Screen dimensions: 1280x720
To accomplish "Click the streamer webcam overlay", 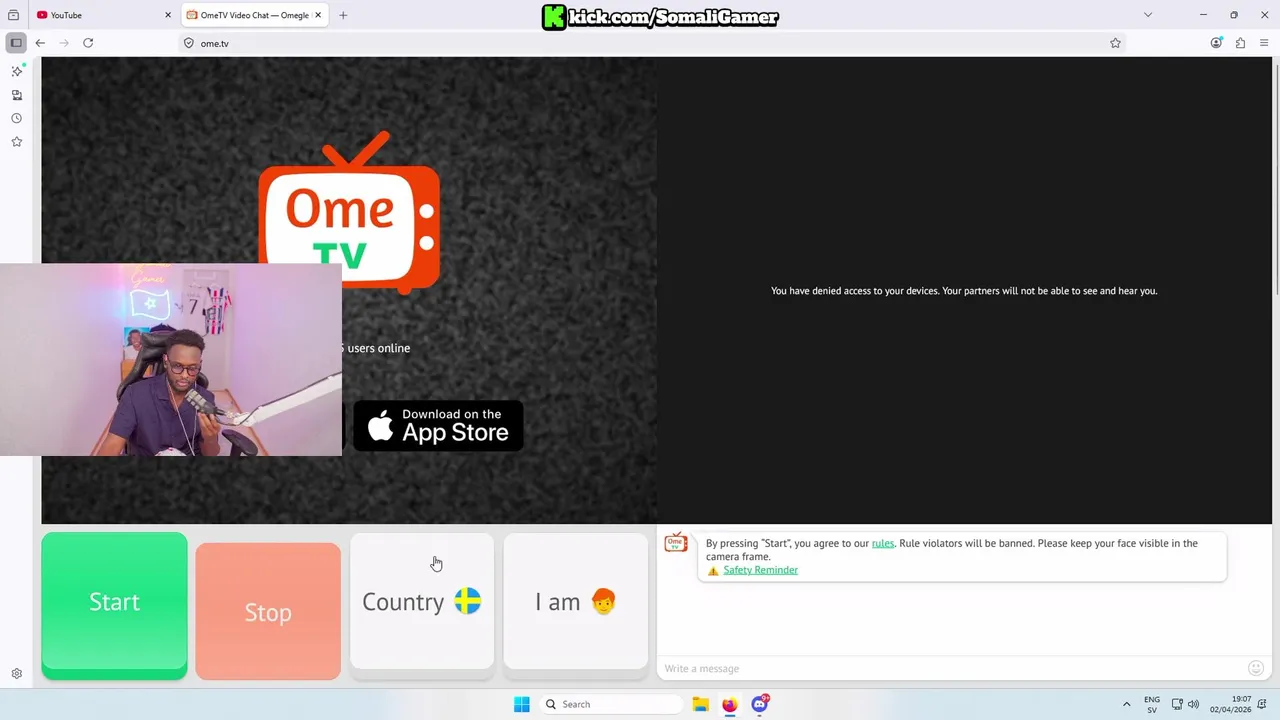I will click(x=171, y=360).
